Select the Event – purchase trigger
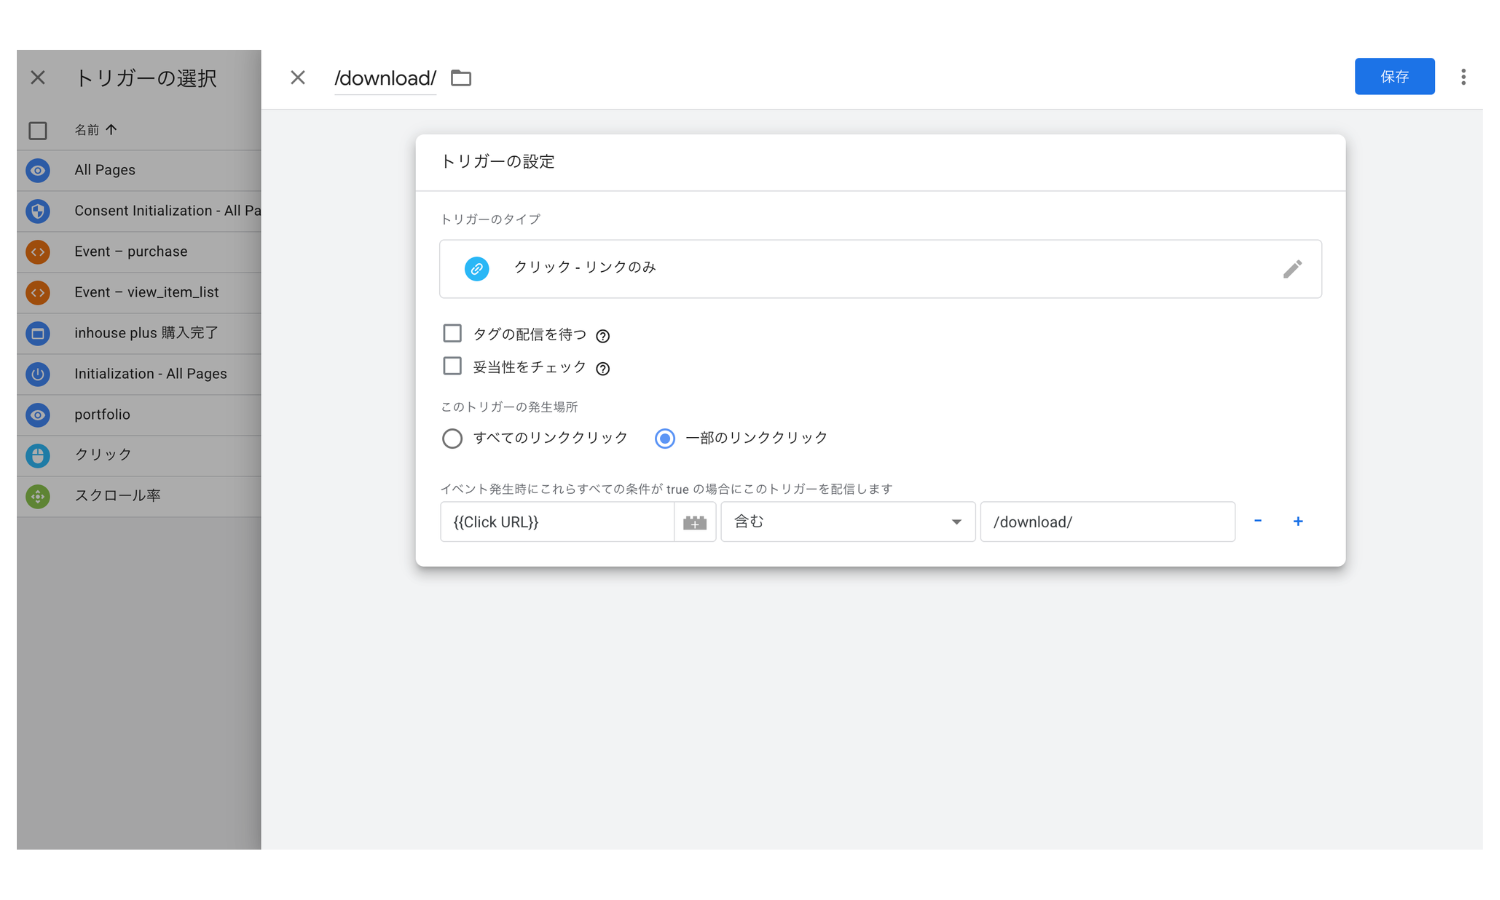This screenshot has height=900, width=1500. 139,252
